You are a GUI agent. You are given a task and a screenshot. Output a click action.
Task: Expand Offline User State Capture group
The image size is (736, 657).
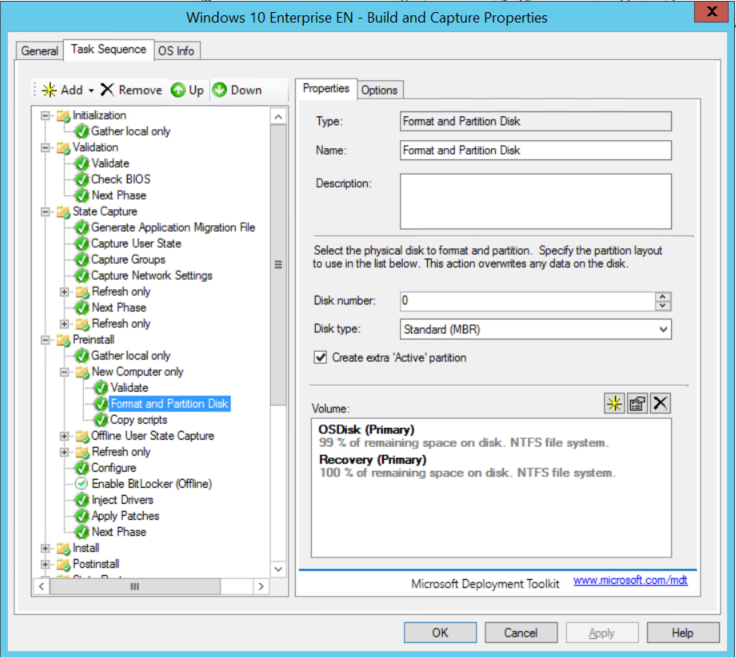point(65,436)
